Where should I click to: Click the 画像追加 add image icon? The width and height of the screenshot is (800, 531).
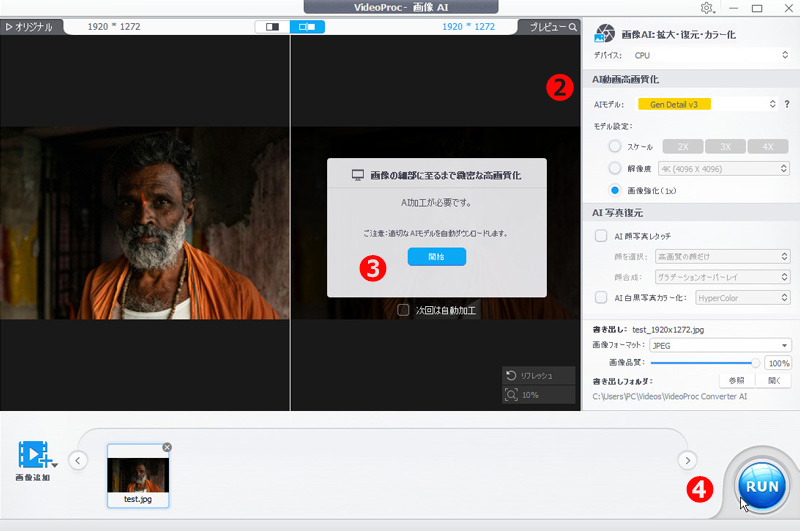coord(35,457)
